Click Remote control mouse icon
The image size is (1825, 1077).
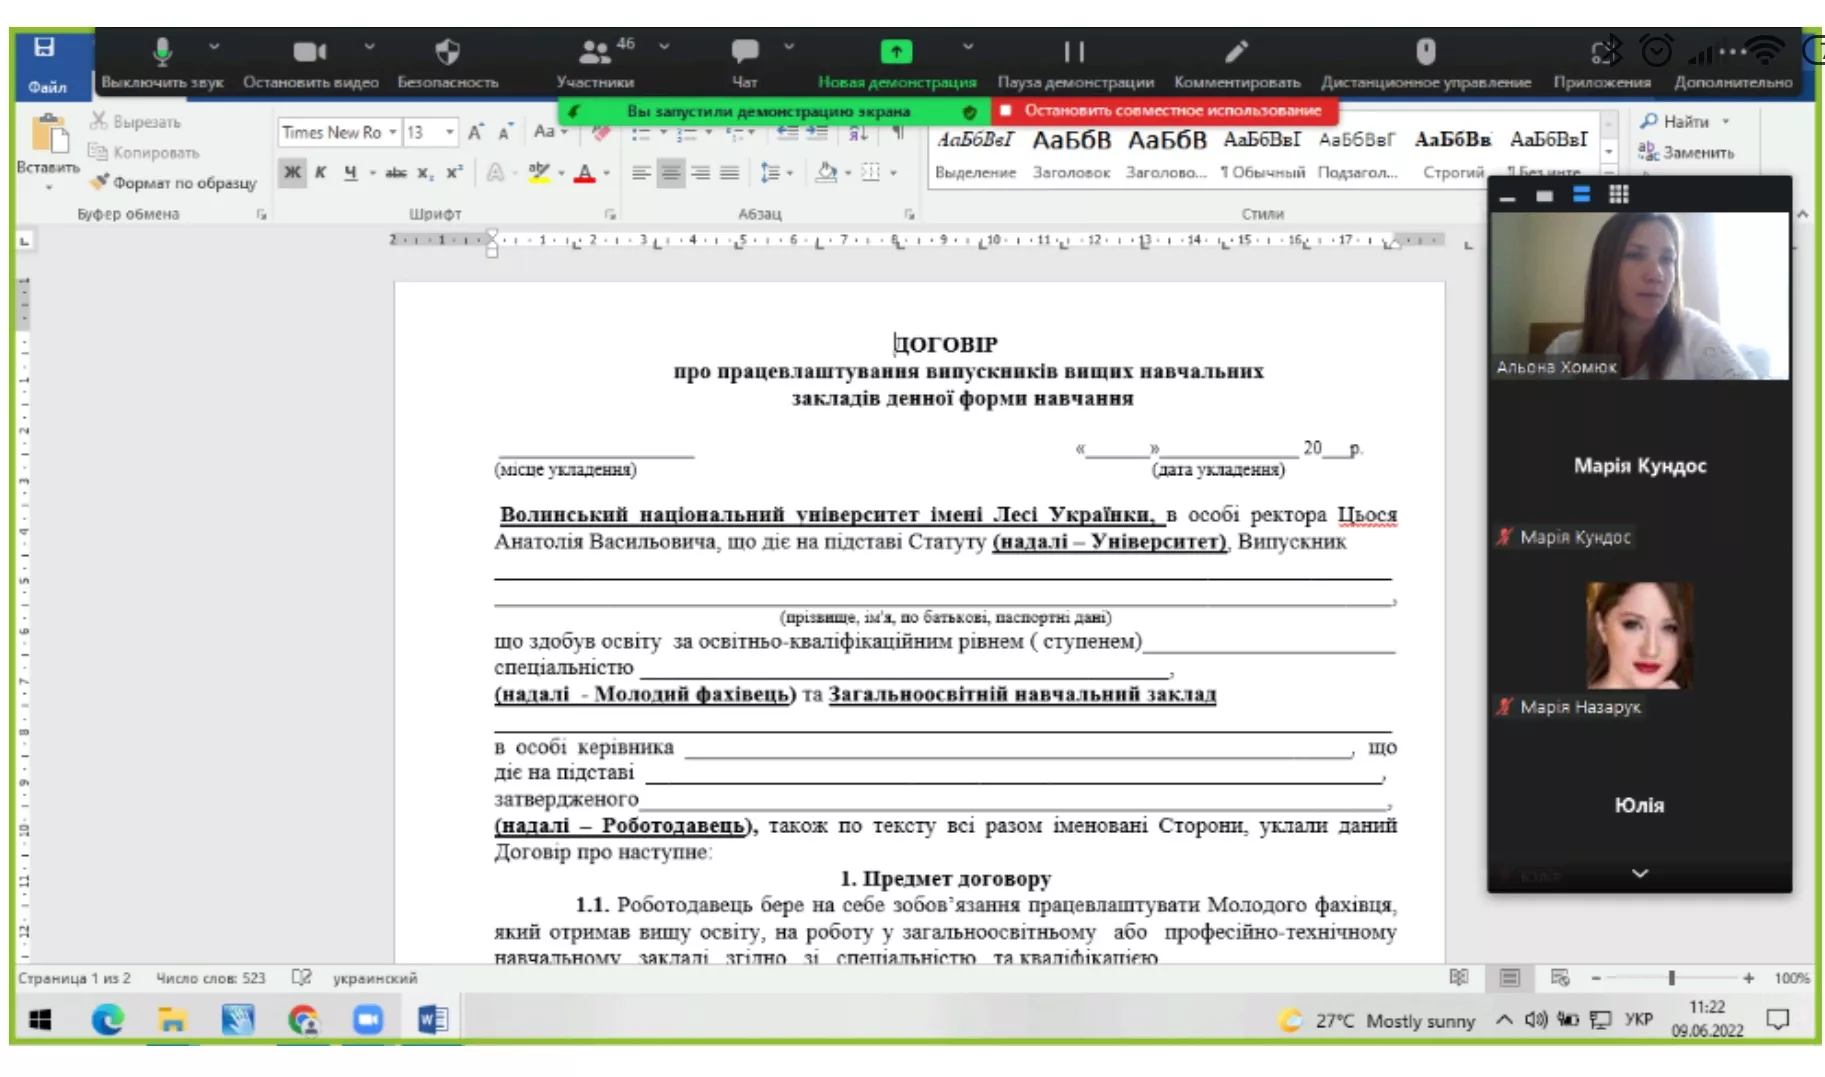point(1425,52)
